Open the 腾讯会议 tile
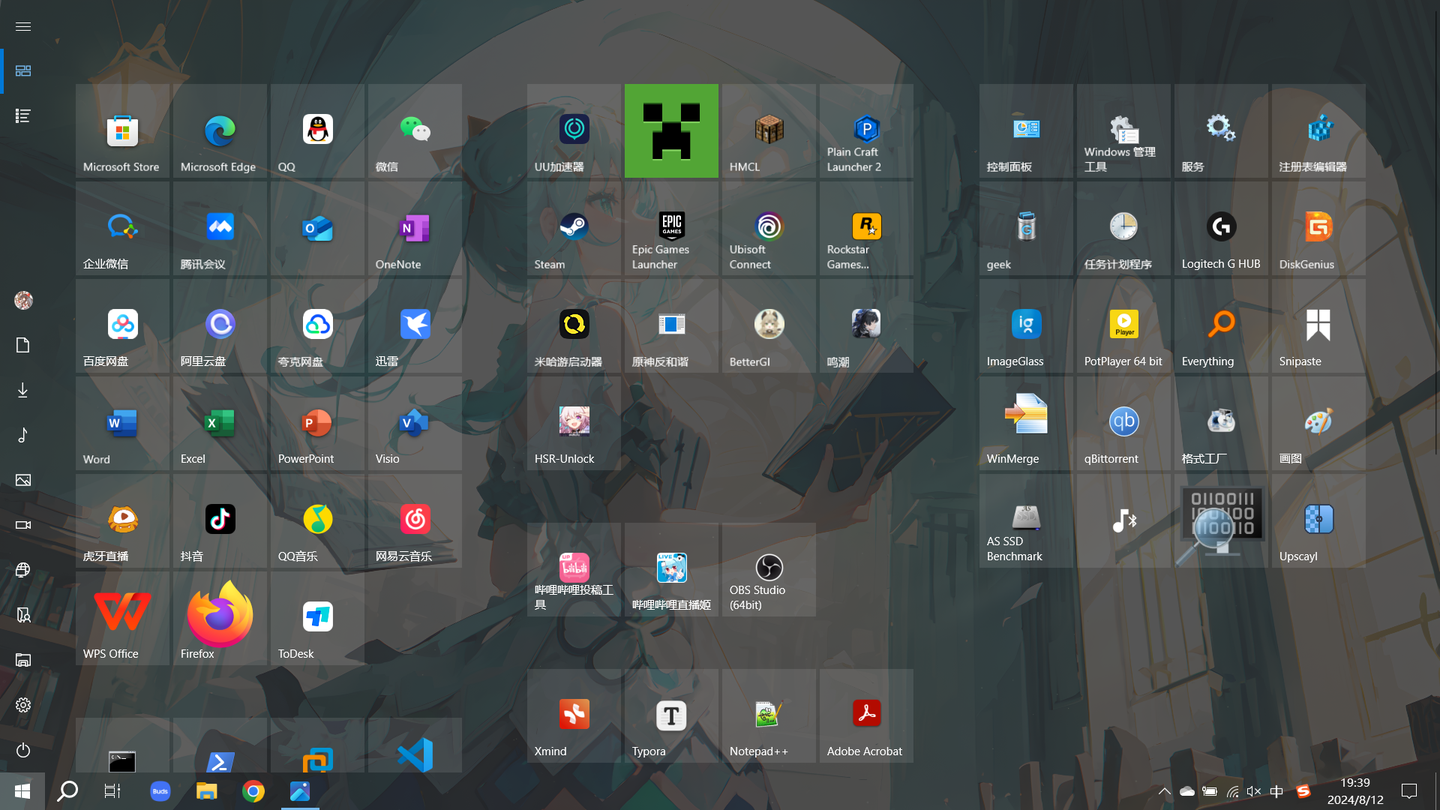This screenshot has height=810, width=1440. (x=219, y=228)
